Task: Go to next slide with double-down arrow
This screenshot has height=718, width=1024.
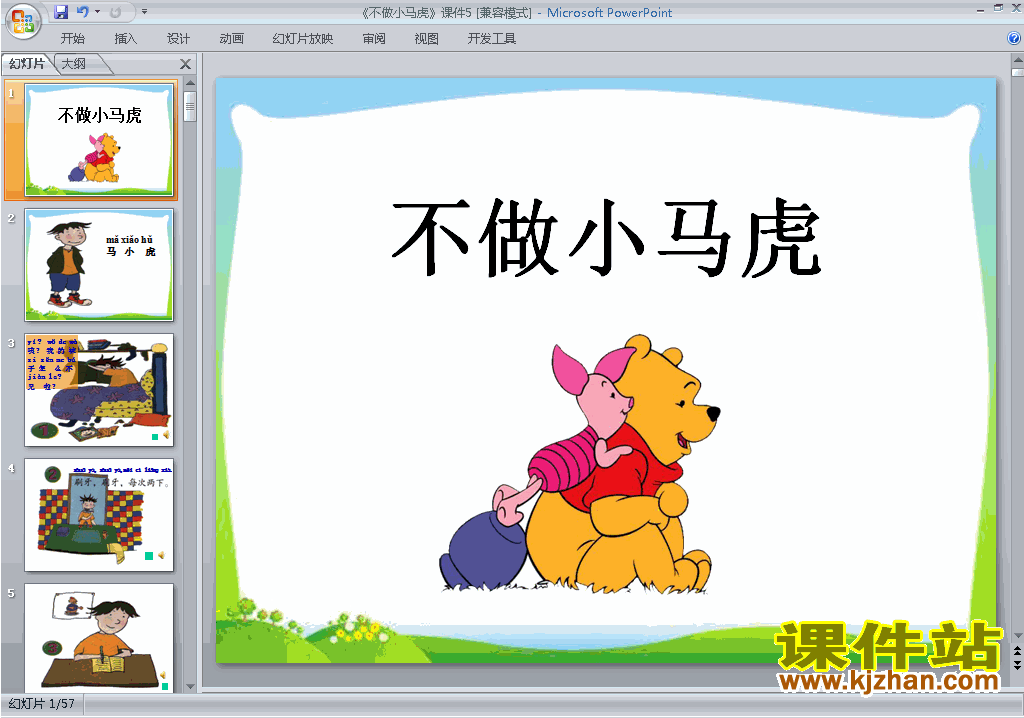Action: click(1017, 664)
